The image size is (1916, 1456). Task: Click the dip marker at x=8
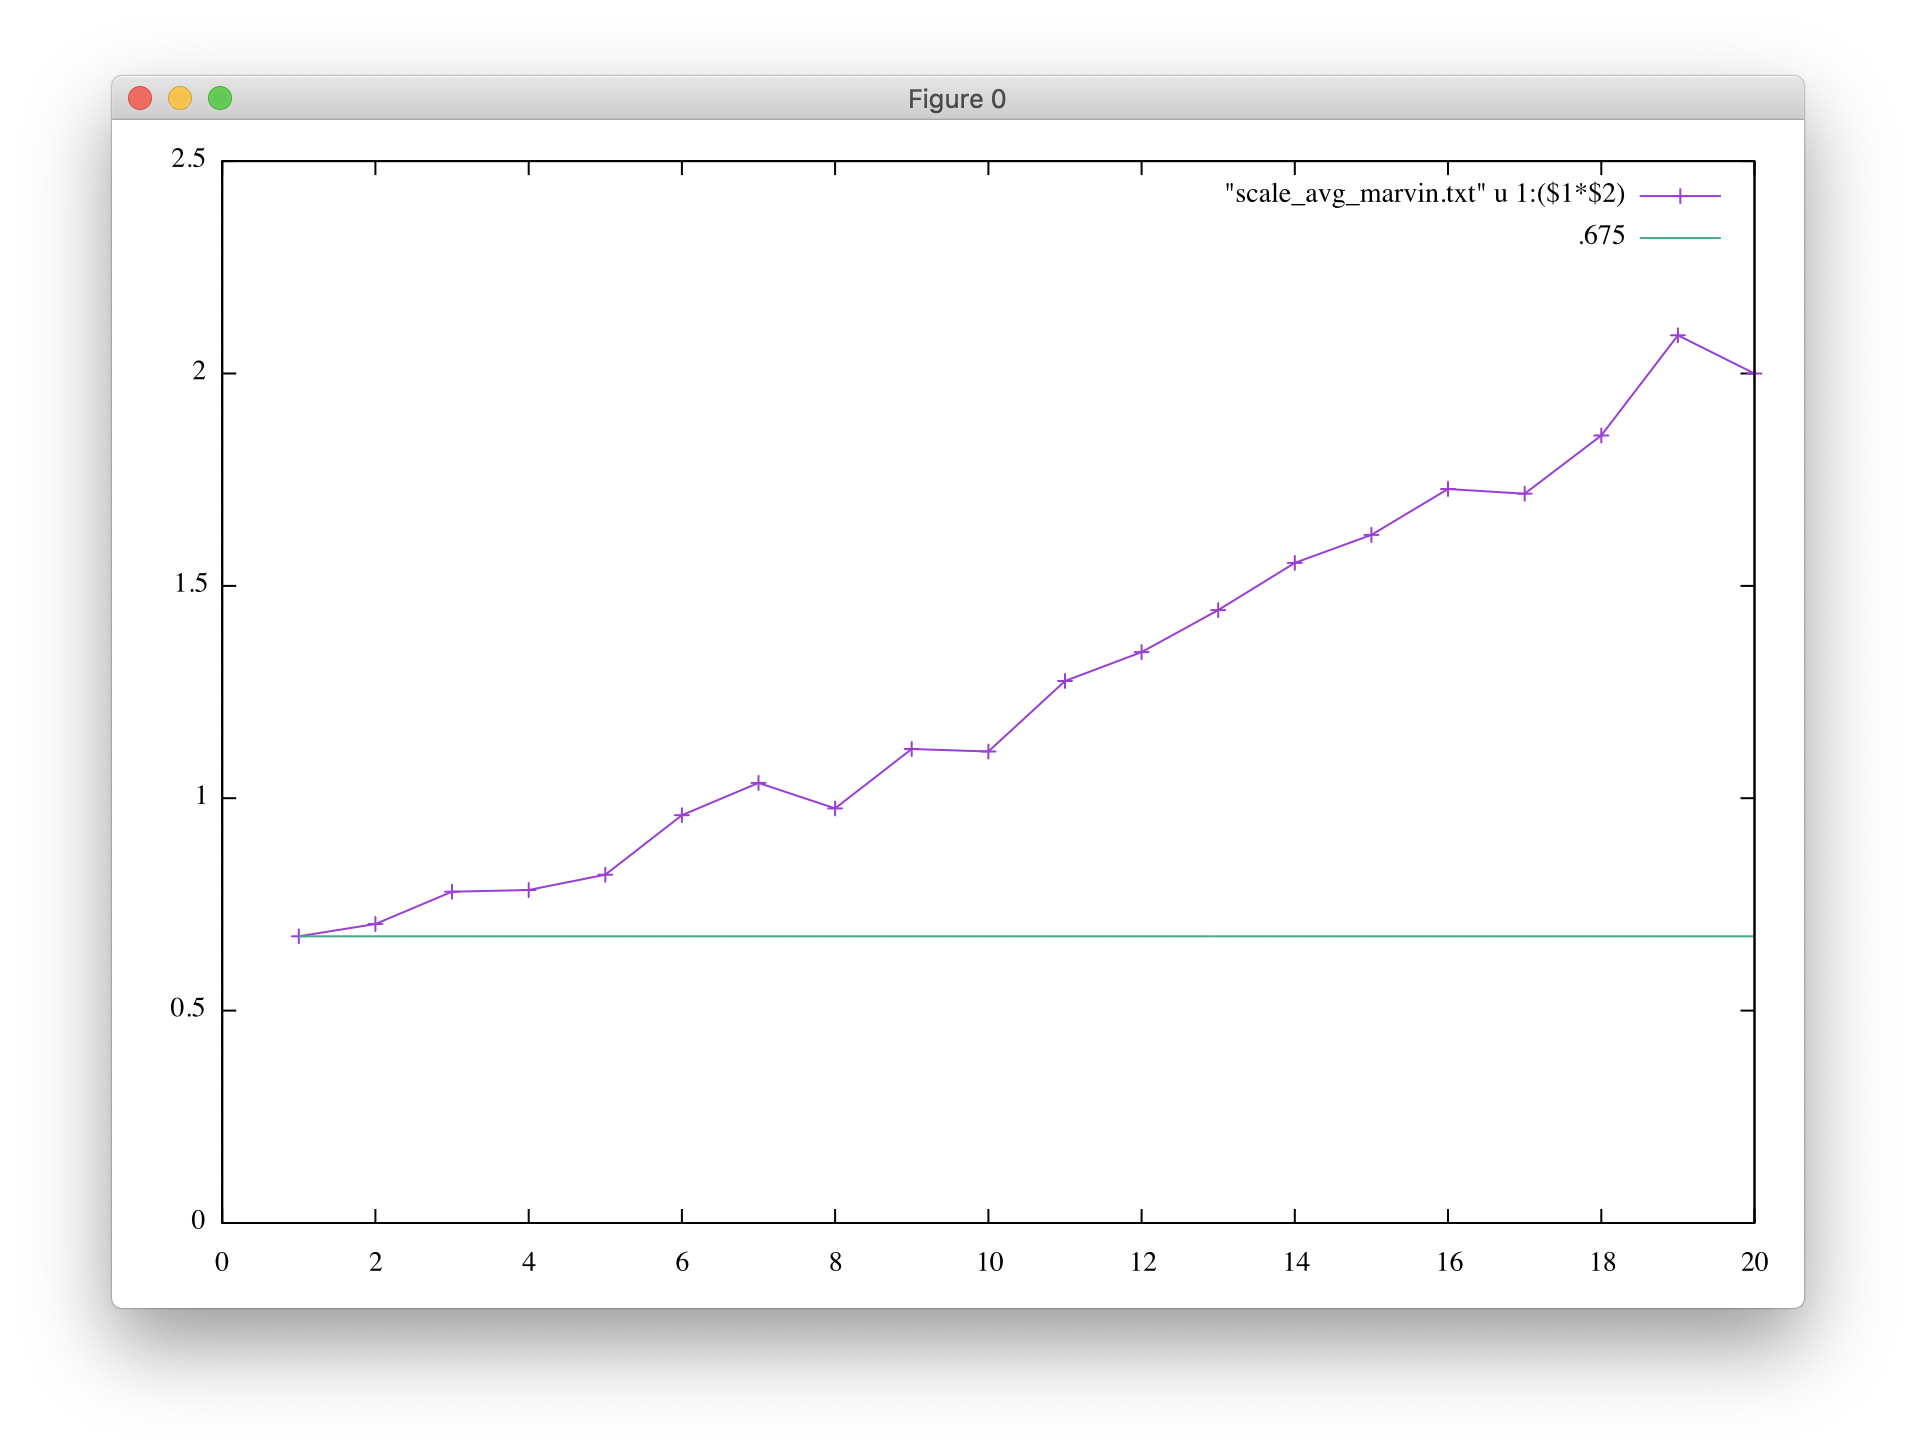coord(835,805)
